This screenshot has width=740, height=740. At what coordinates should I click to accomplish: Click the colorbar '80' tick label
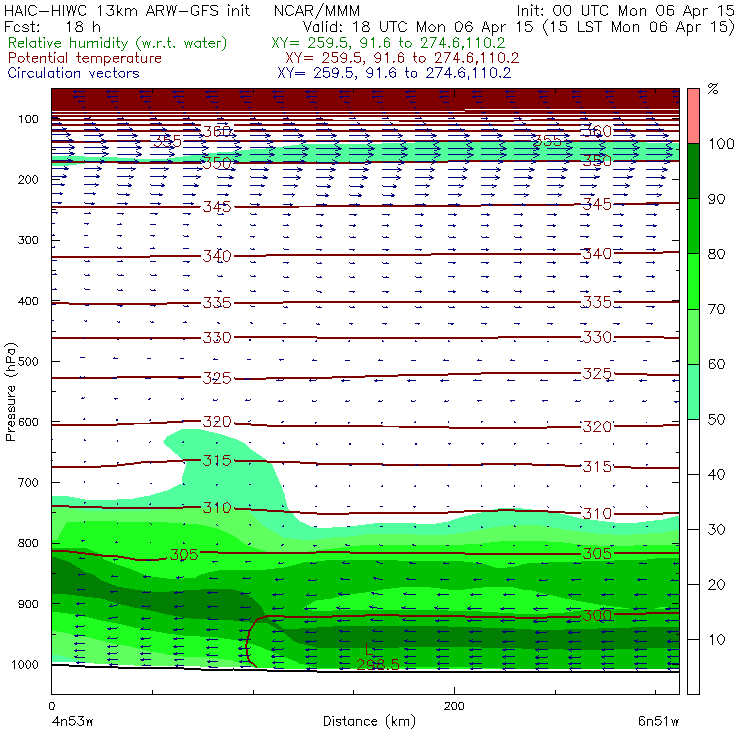716,254
